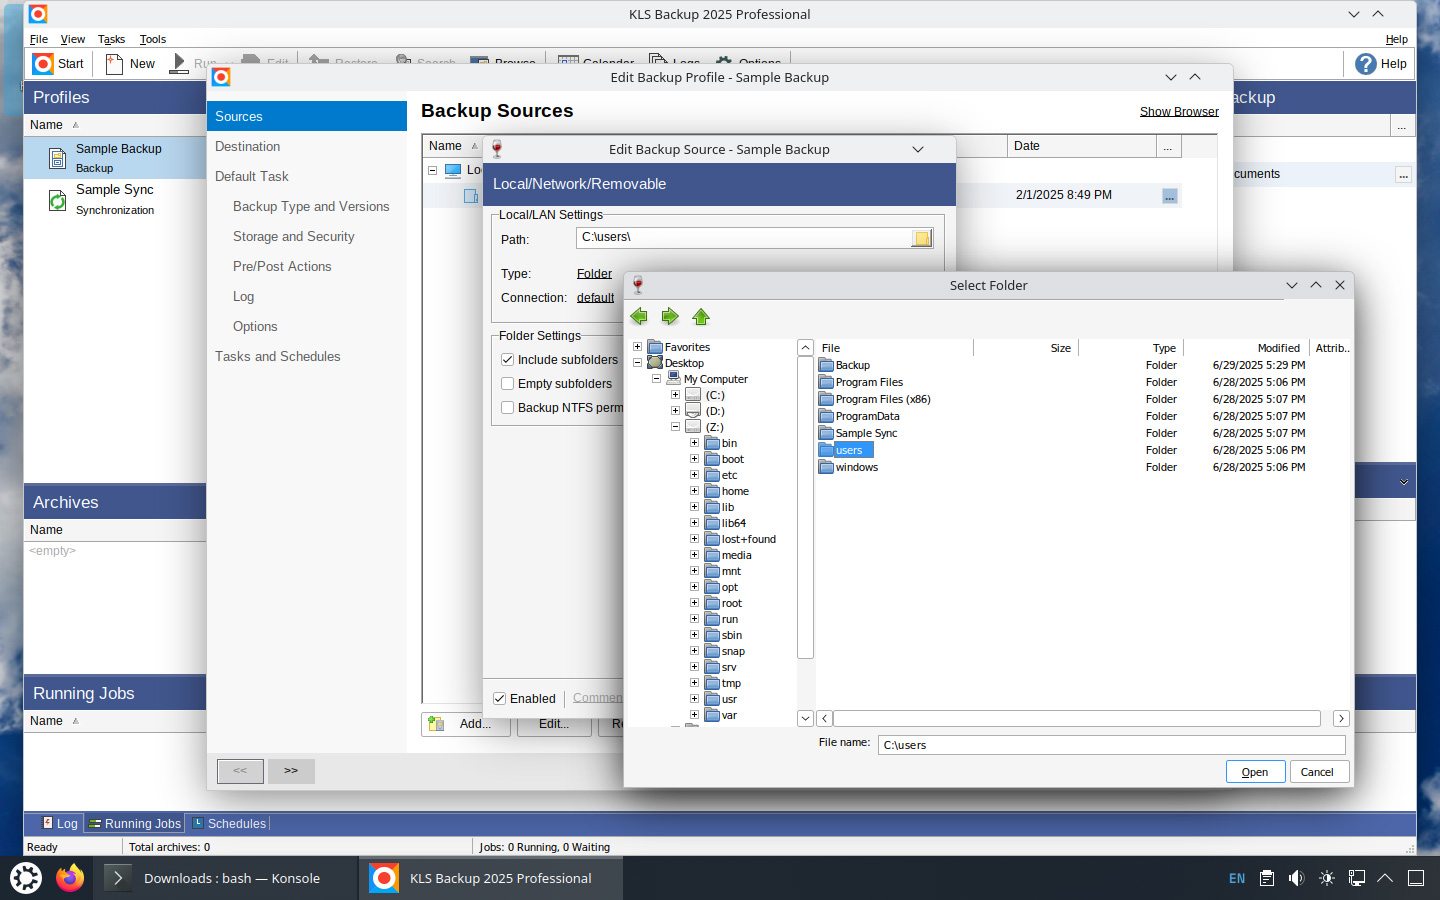The image size is (1440, 900).
Task: Launch Firefox from the taskbar
Action: point(70,878)
